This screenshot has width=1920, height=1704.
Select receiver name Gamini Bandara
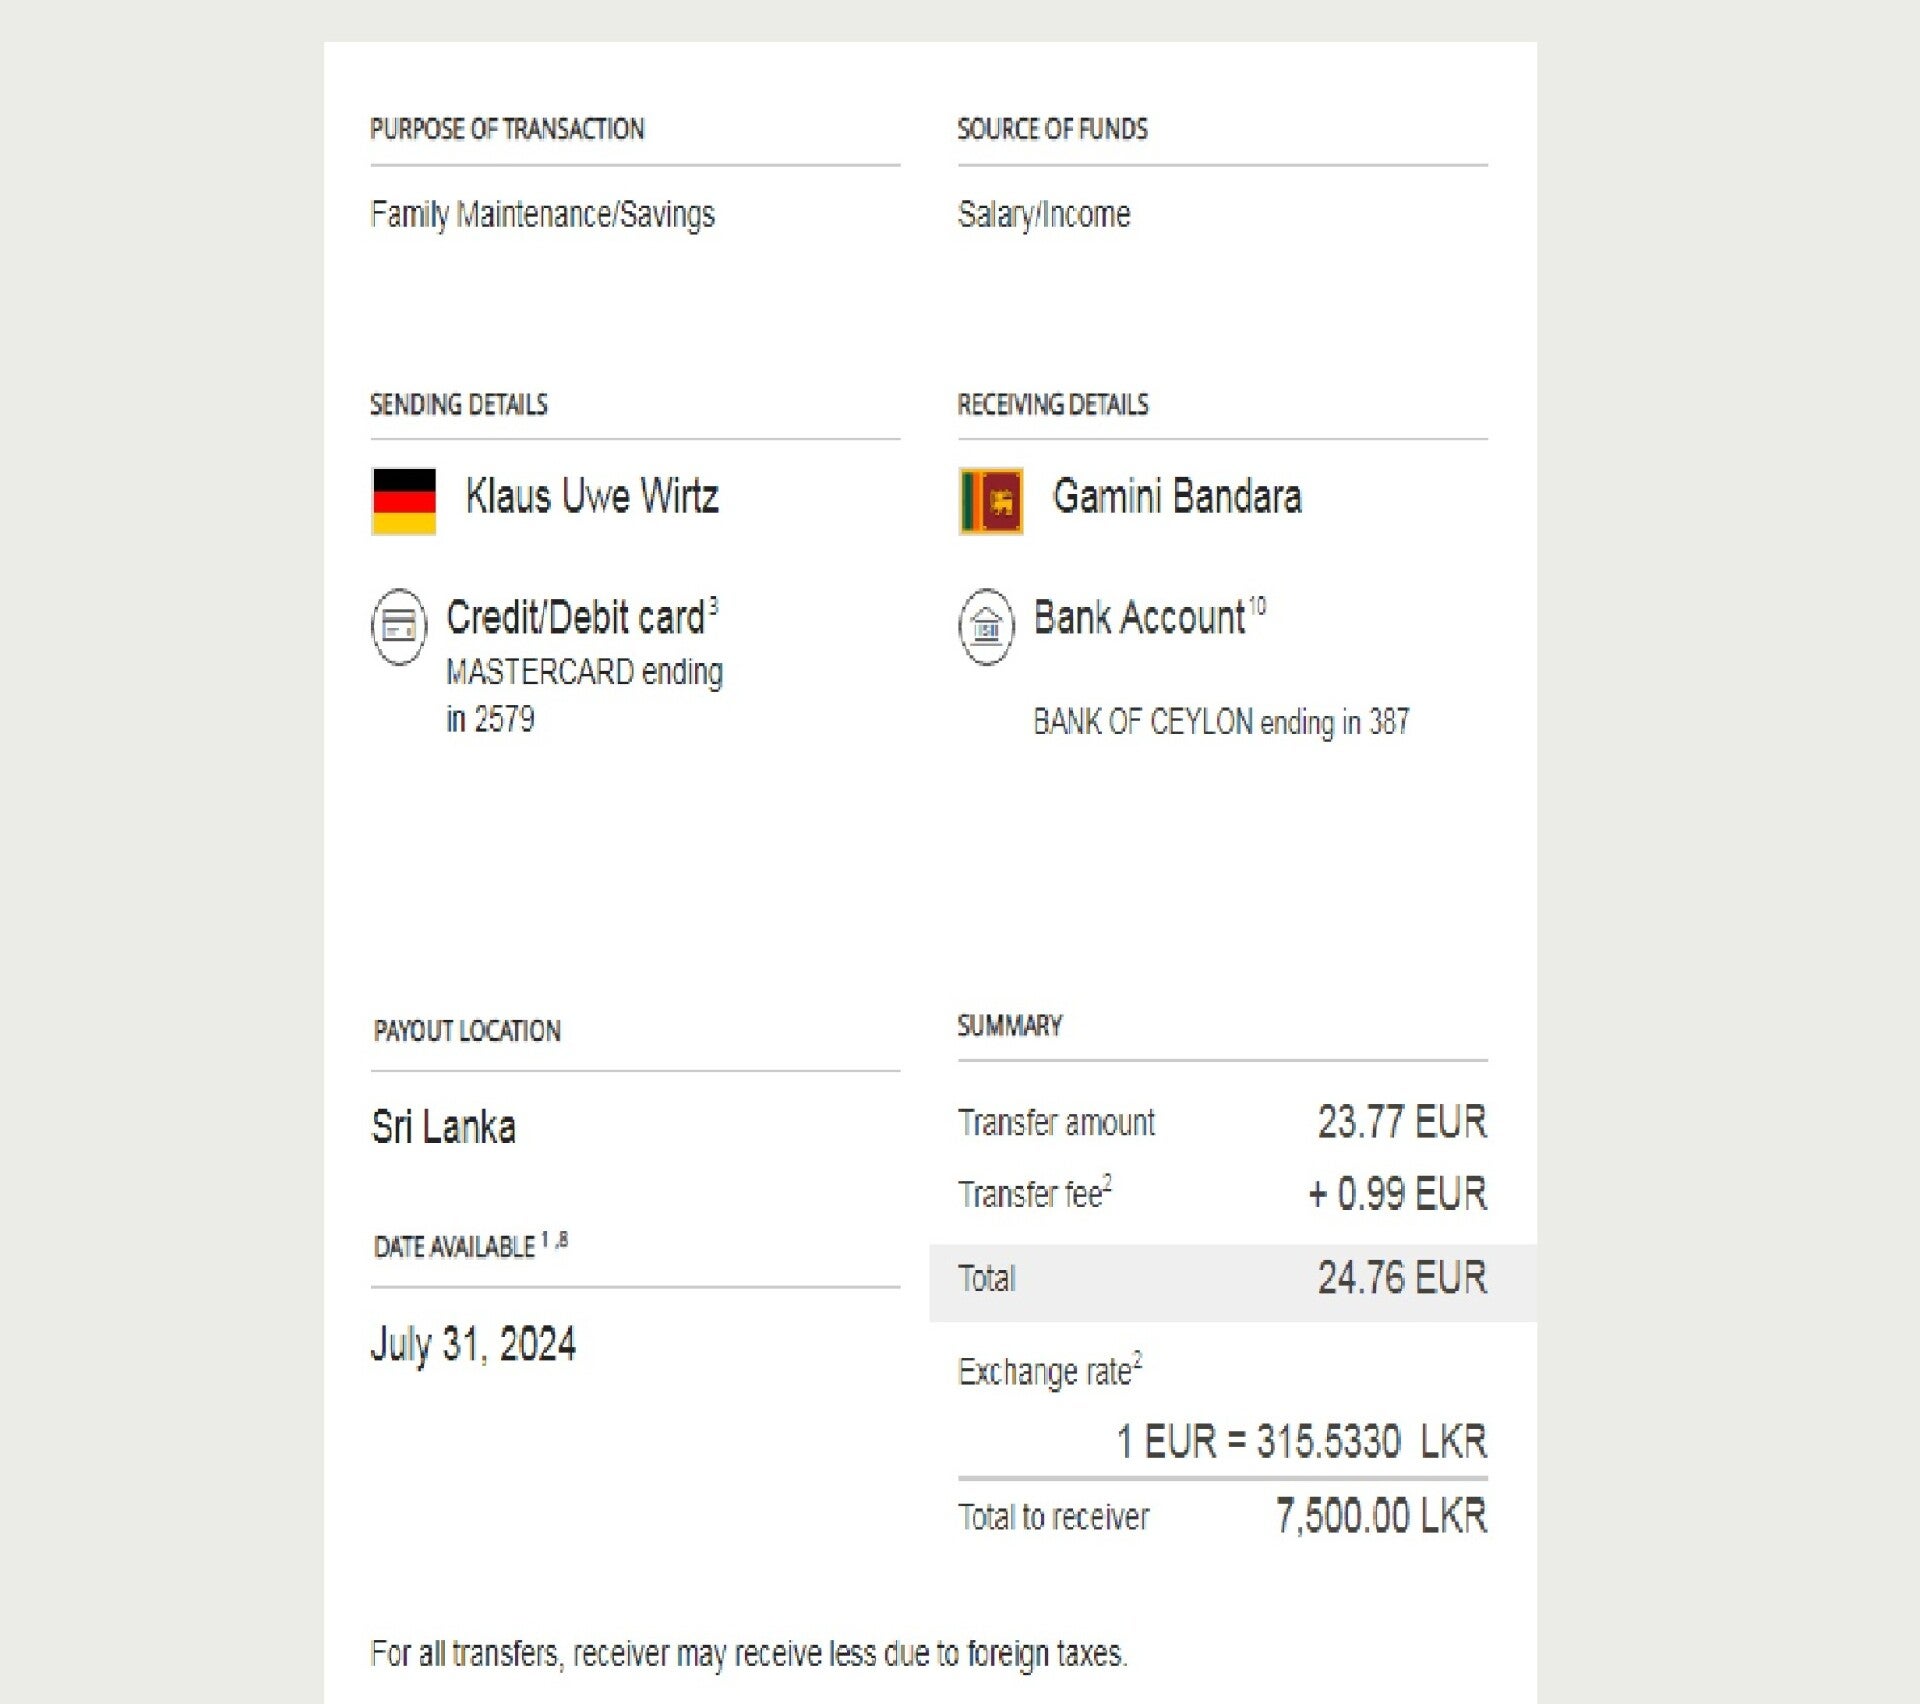1177,497
